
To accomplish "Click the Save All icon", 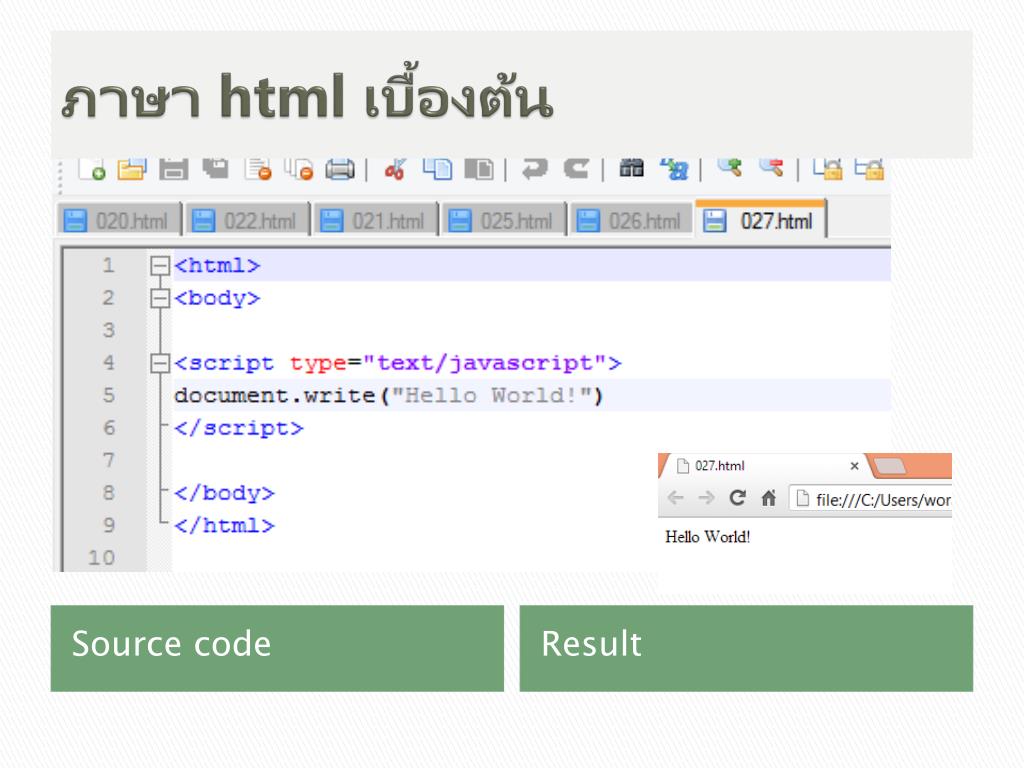I will pos(216,168).
